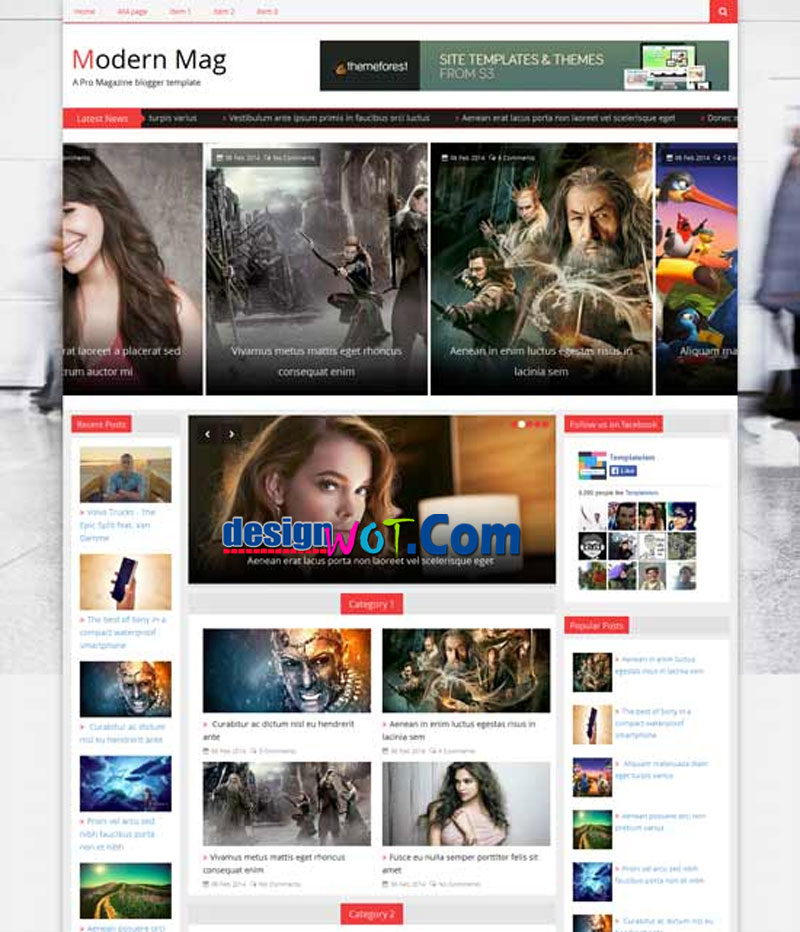Select the first featured slider dot
The width and height of the screenshot is (800, 932).
point(514,424)
